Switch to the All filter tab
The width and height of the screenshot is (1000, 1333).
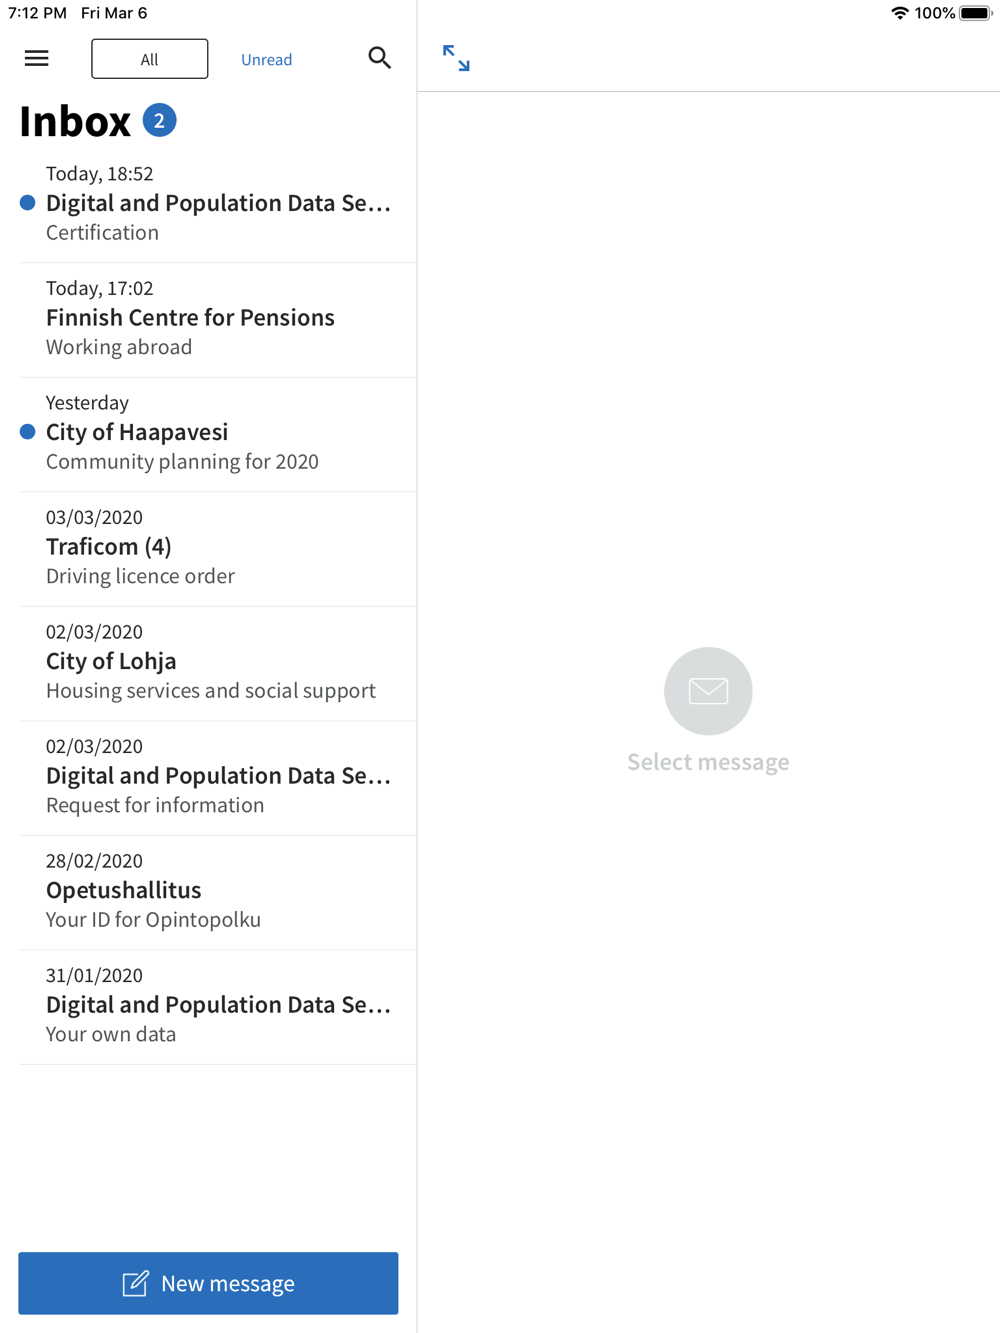click(150, 59)
